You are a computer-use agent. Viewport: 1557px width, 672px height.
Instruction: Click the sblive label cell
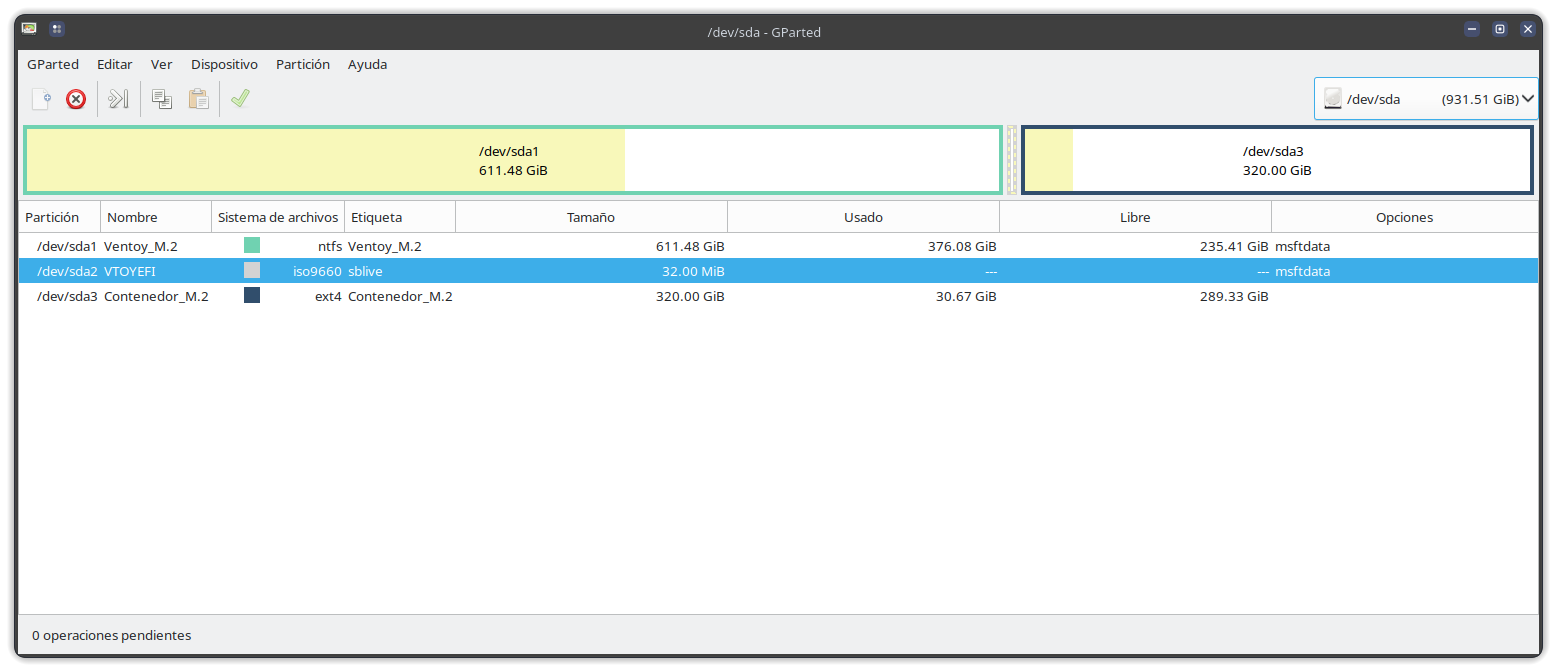(365, 271)
